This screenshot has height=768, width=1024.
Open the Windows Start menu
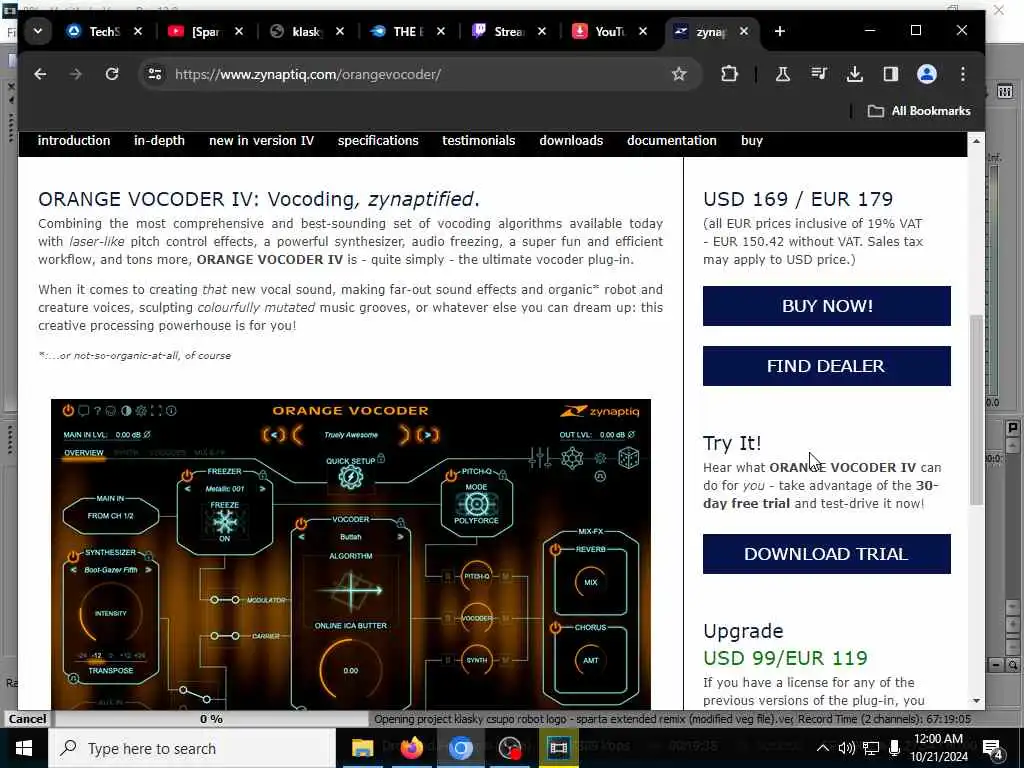coord(24,748)
